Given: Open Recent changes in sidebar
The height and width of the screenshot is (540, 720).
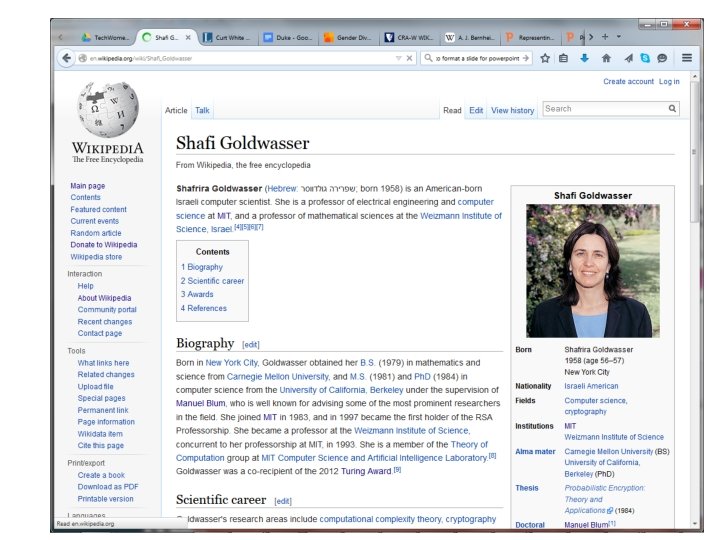Looking at the screenshot, I should click(x=105, y=321).
